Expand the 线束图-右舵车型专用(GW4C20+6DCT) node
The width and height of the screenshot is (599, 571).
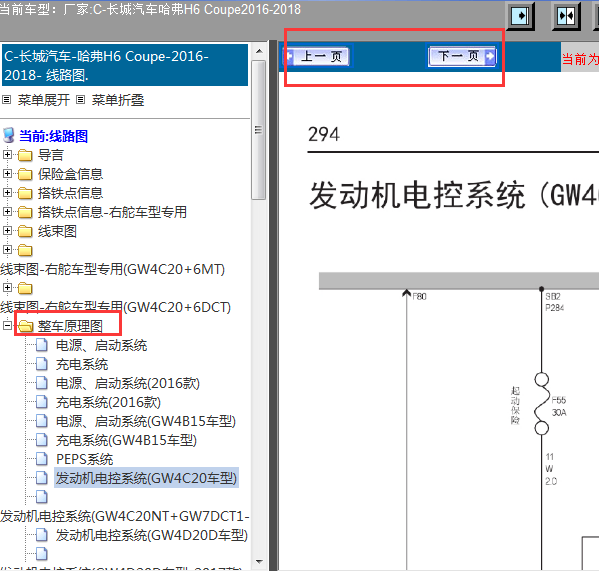tap(7, 287)
